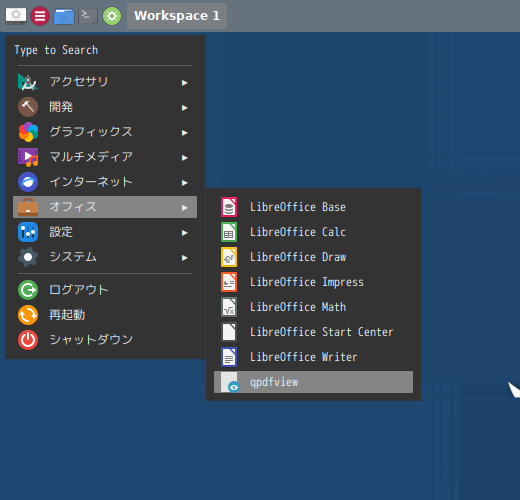Image resolution: width=520 pixels, height=500 pixels.
Task: Open the 設定 menu entry
Action: [x=105, y=232]
